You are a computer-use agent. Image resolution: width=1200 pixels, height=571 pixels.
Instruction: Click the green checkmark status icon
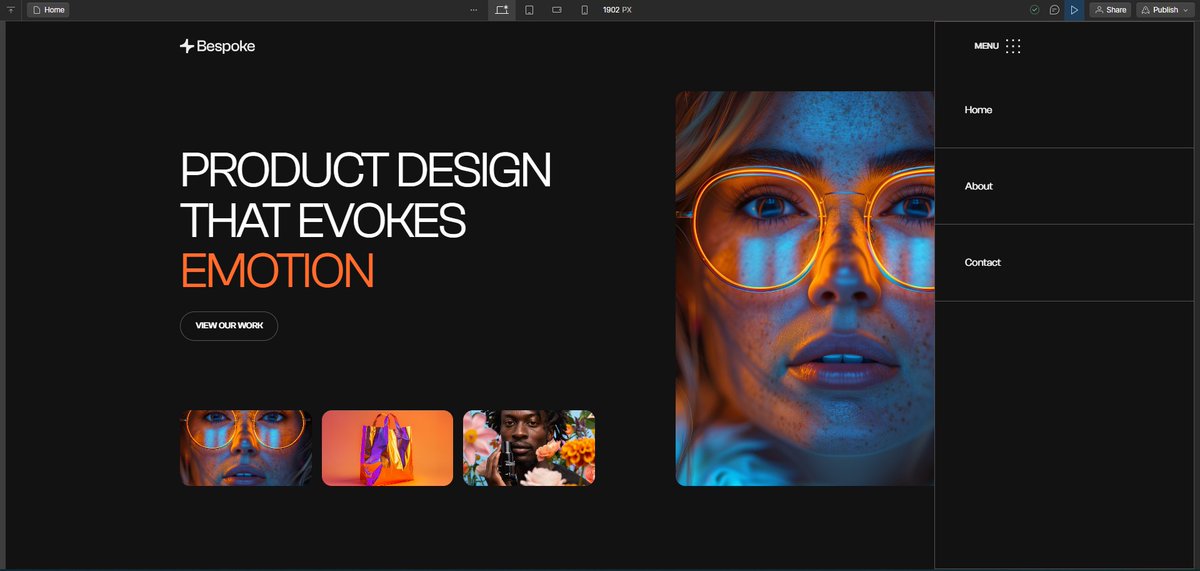(1035, 9)
